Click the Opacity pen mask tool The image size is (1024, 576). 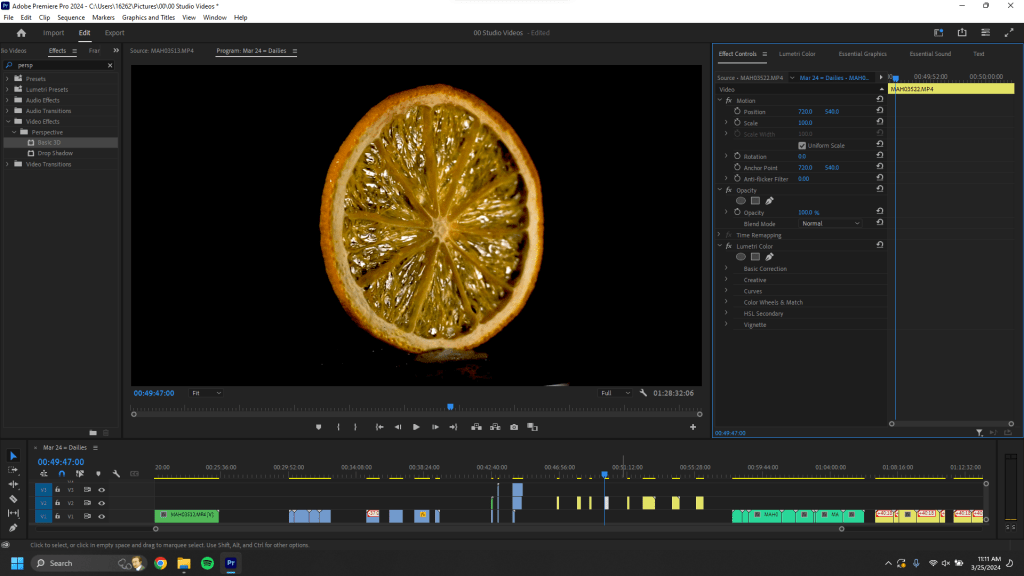coord(770,201)
